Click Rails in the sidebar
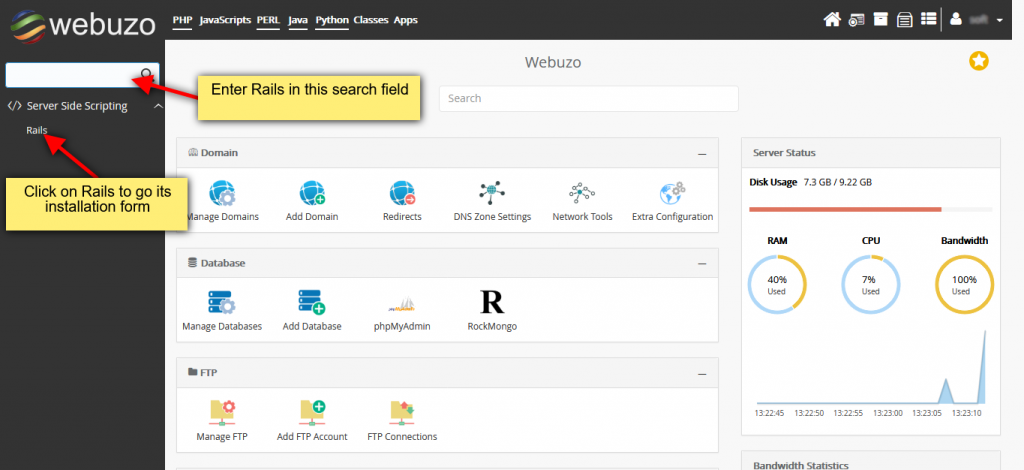1024x470 pixels. [37, 130]
